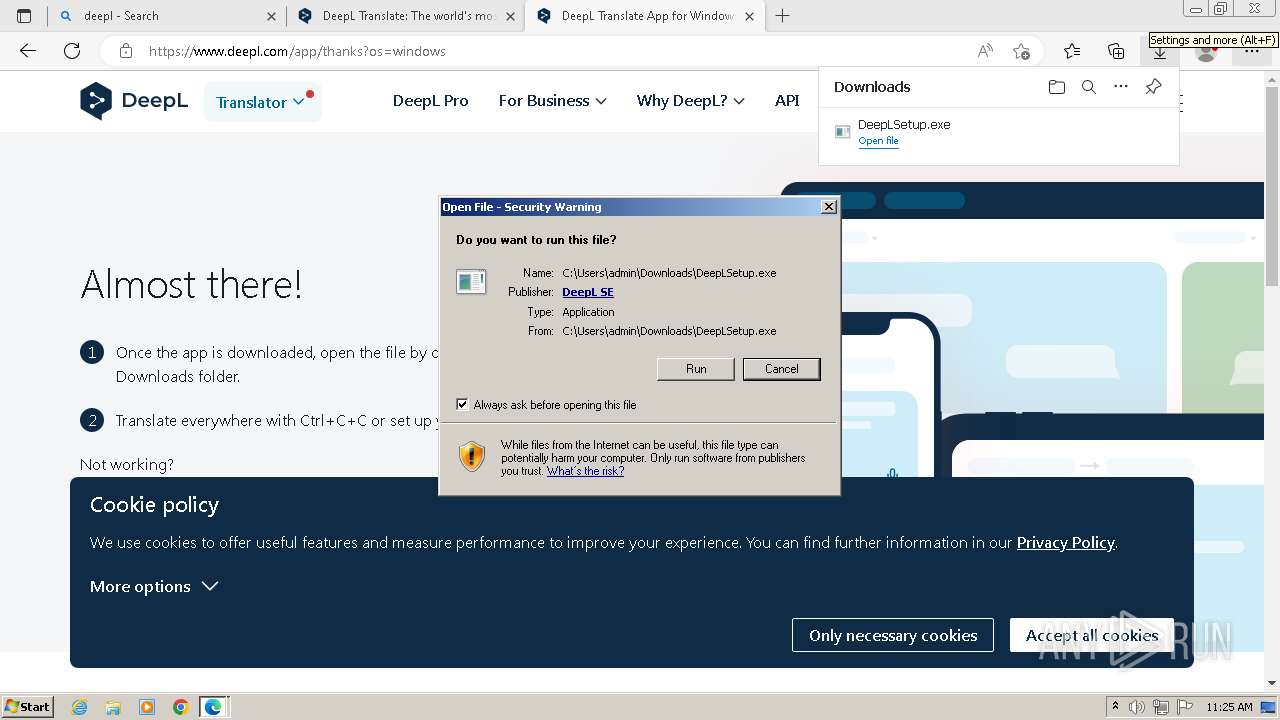Switch to the deepl - Search tab
The image size is (1280, 720).
click(166, 16)
